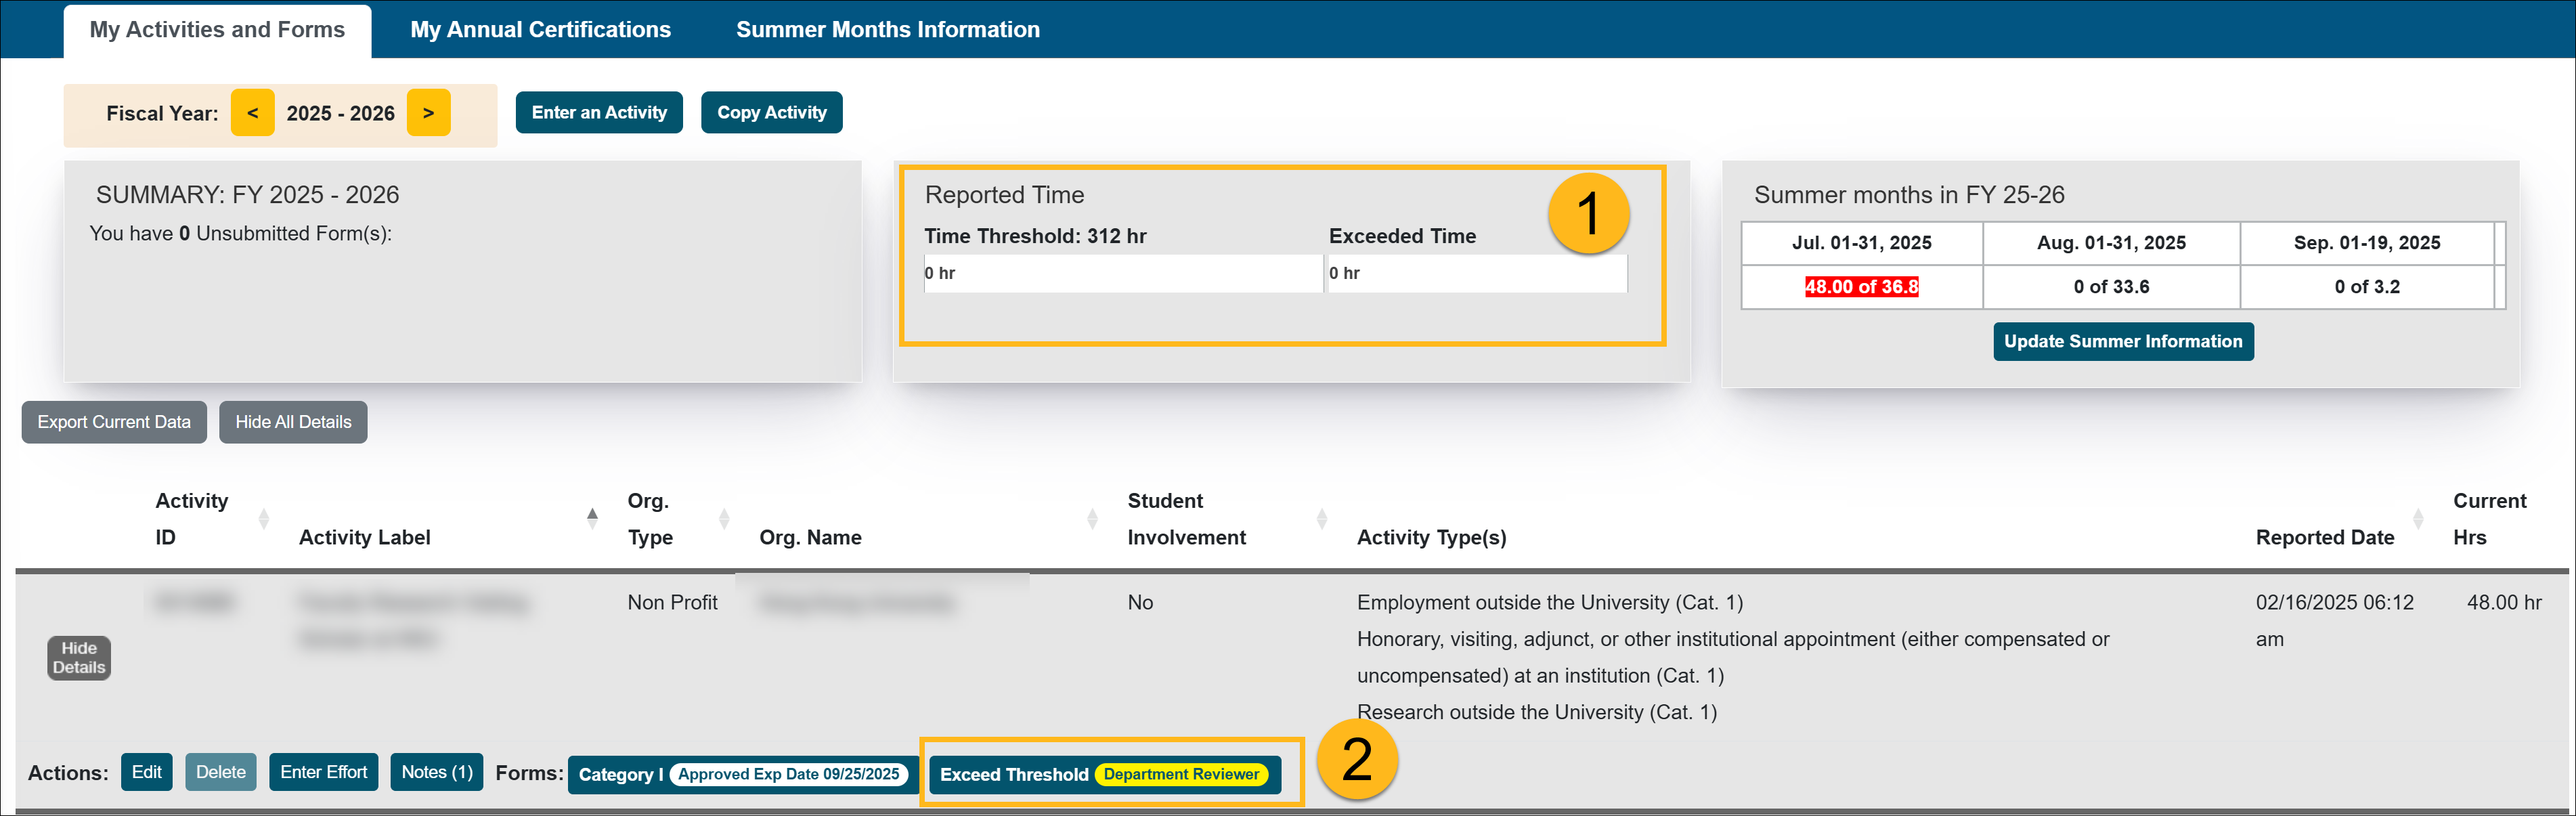Select the previous fiscal year arrow

252,112
